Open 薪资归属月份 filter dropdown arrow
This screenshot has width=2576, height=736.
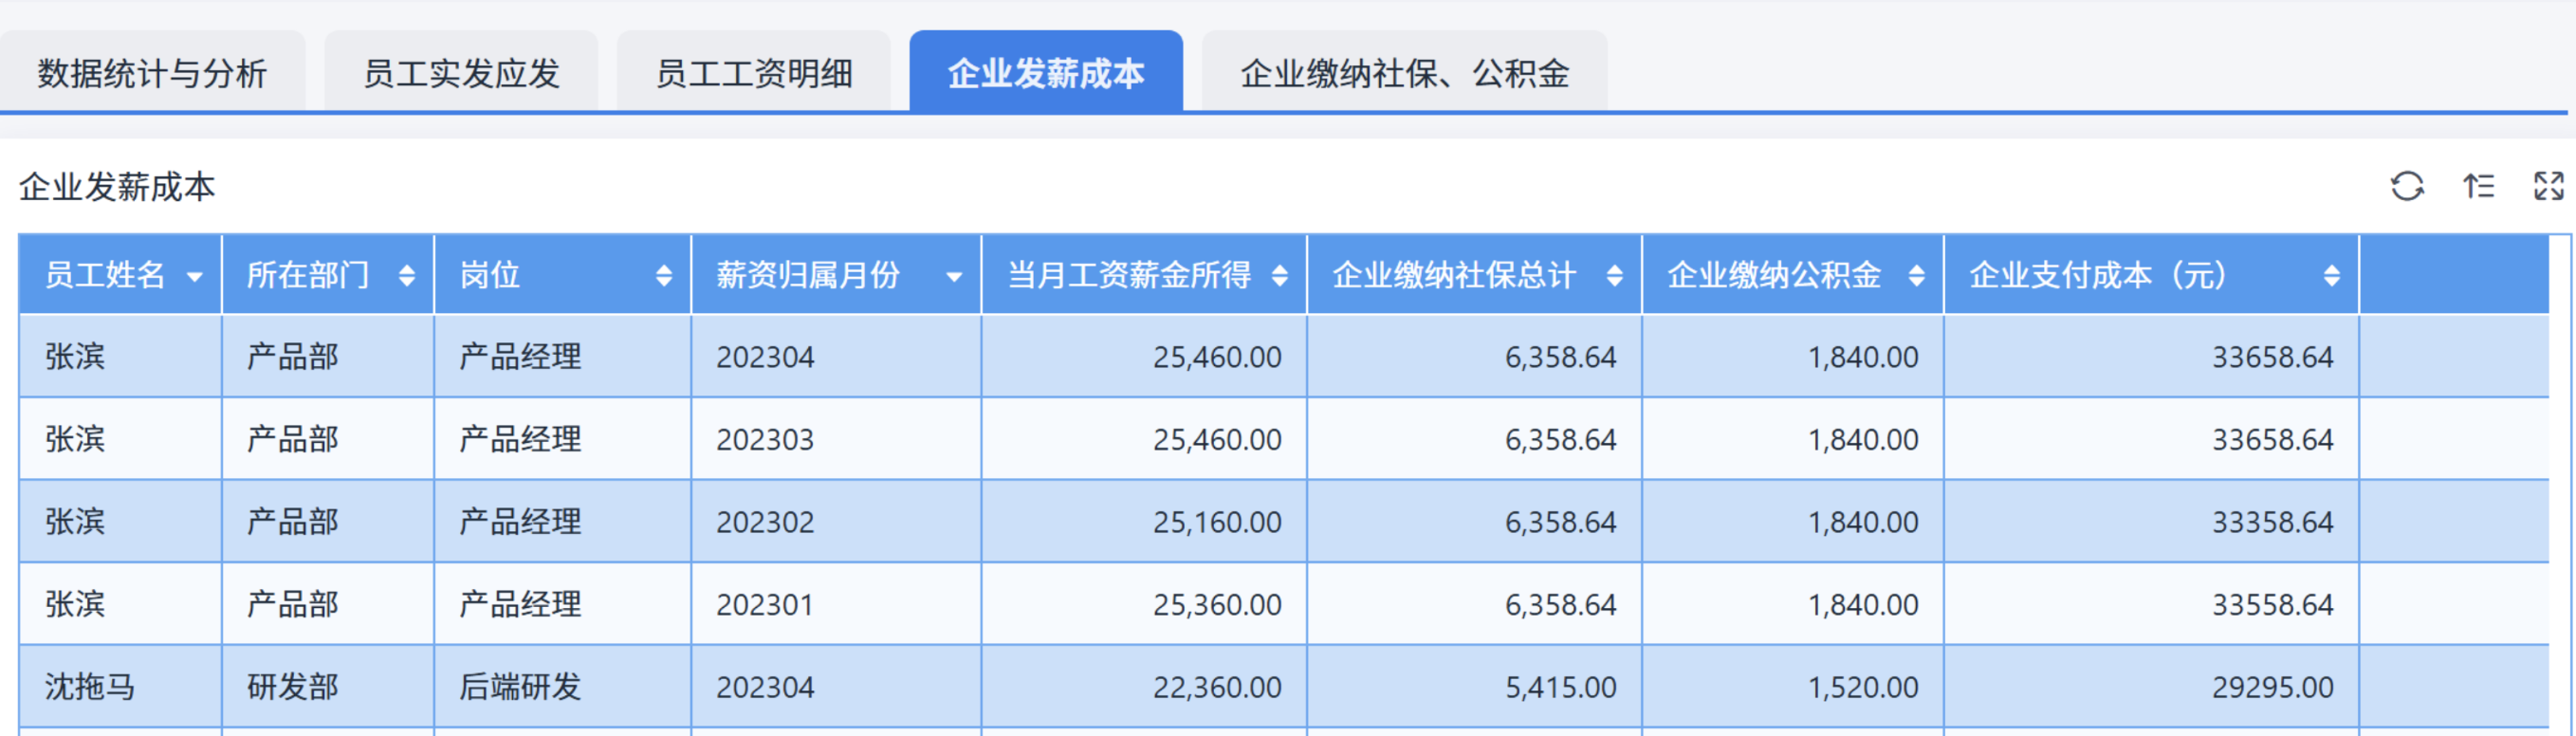(954, 277)
